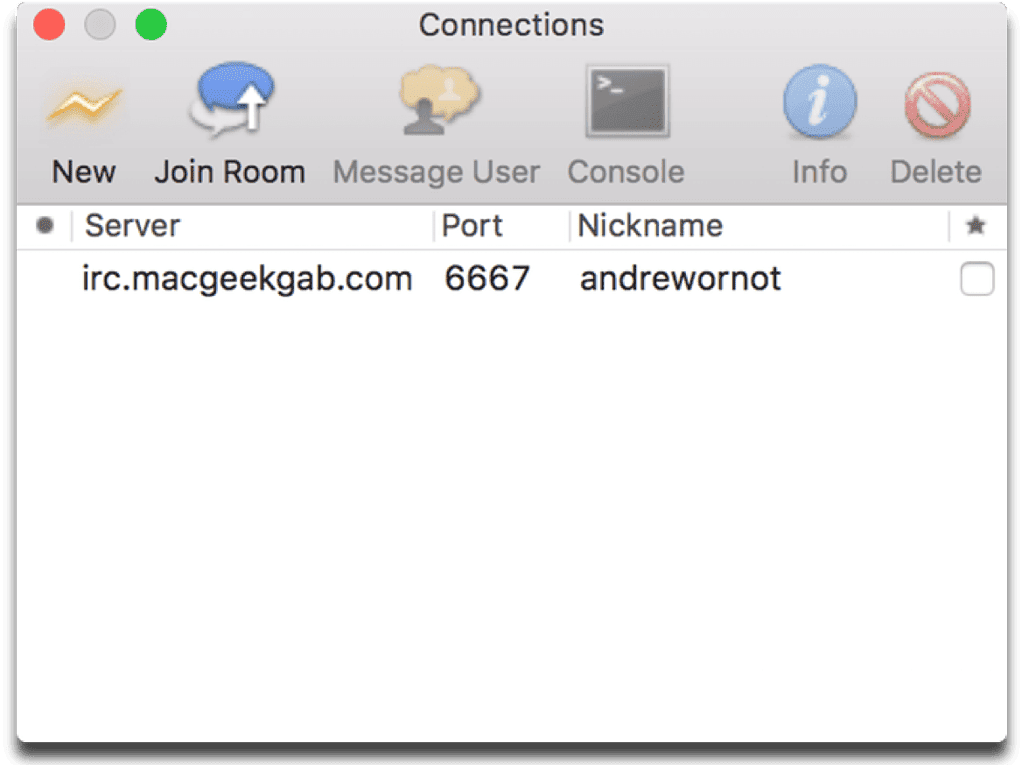Click the status dot column header
The image size is (1022, 765).
45,225
